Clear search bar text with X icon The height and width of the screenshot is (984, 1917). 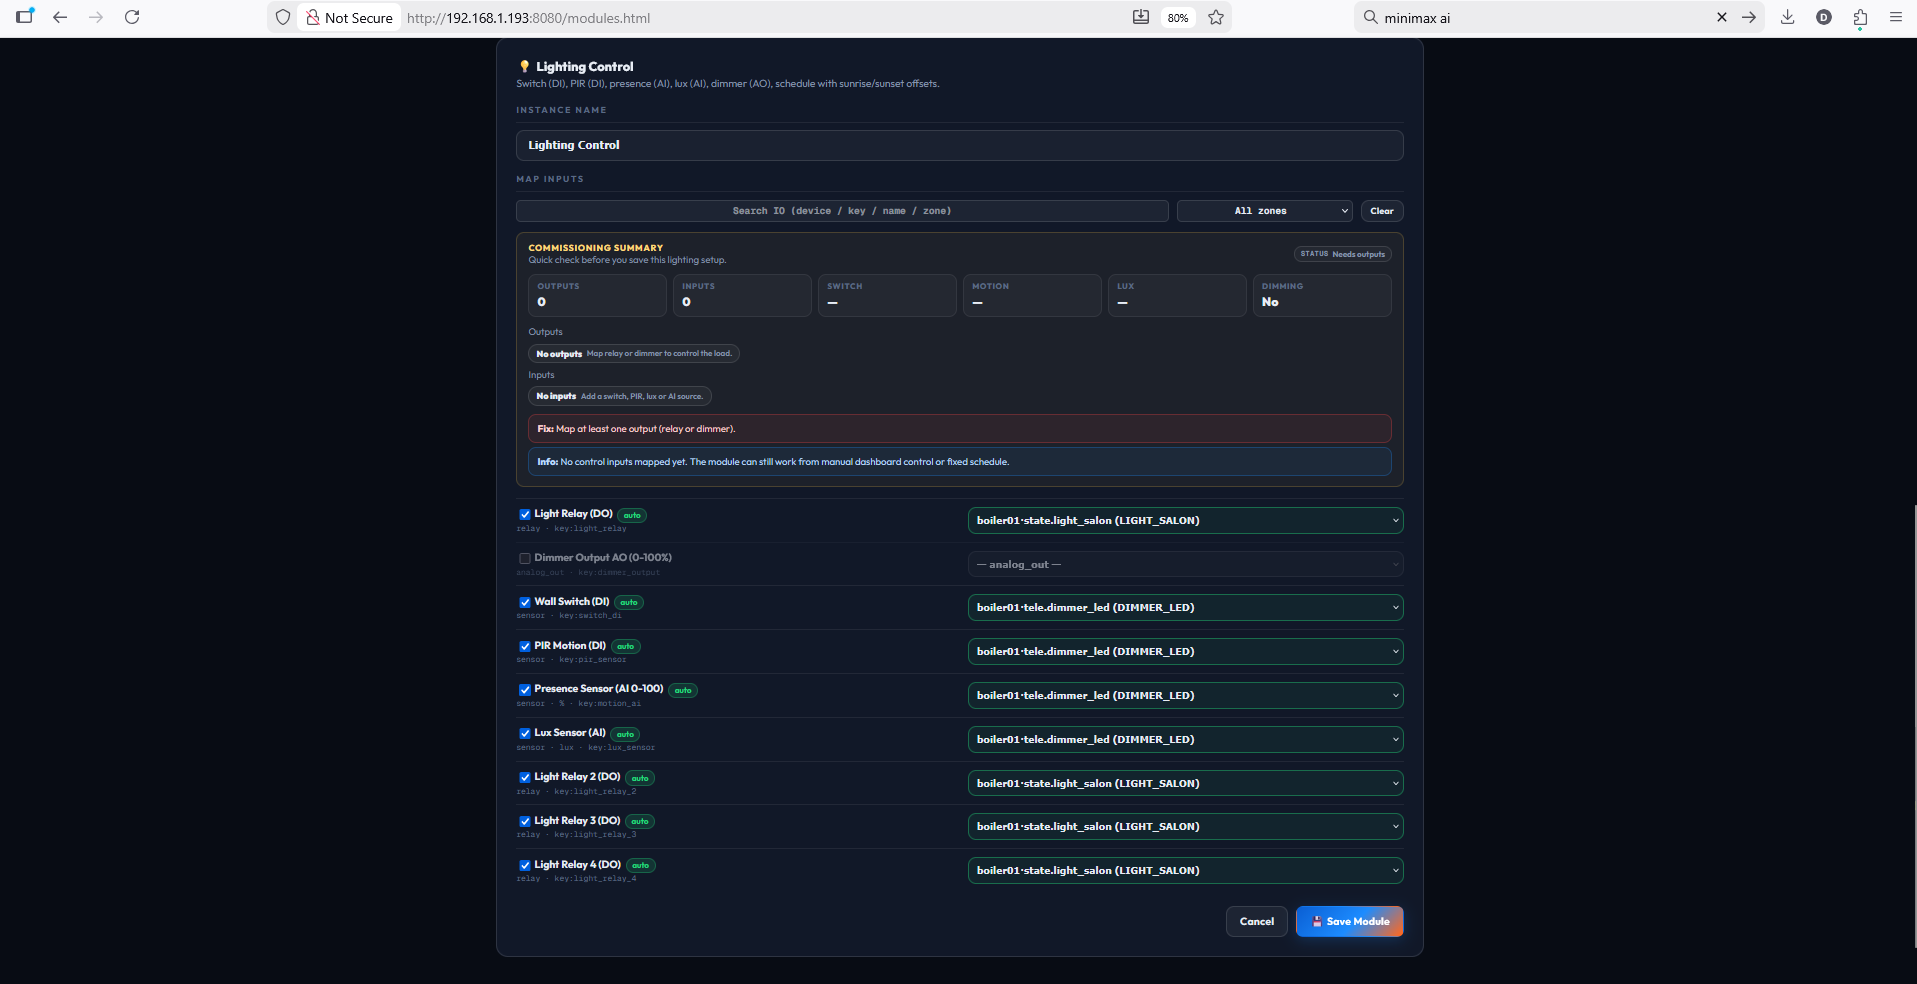coord(1721,17)
